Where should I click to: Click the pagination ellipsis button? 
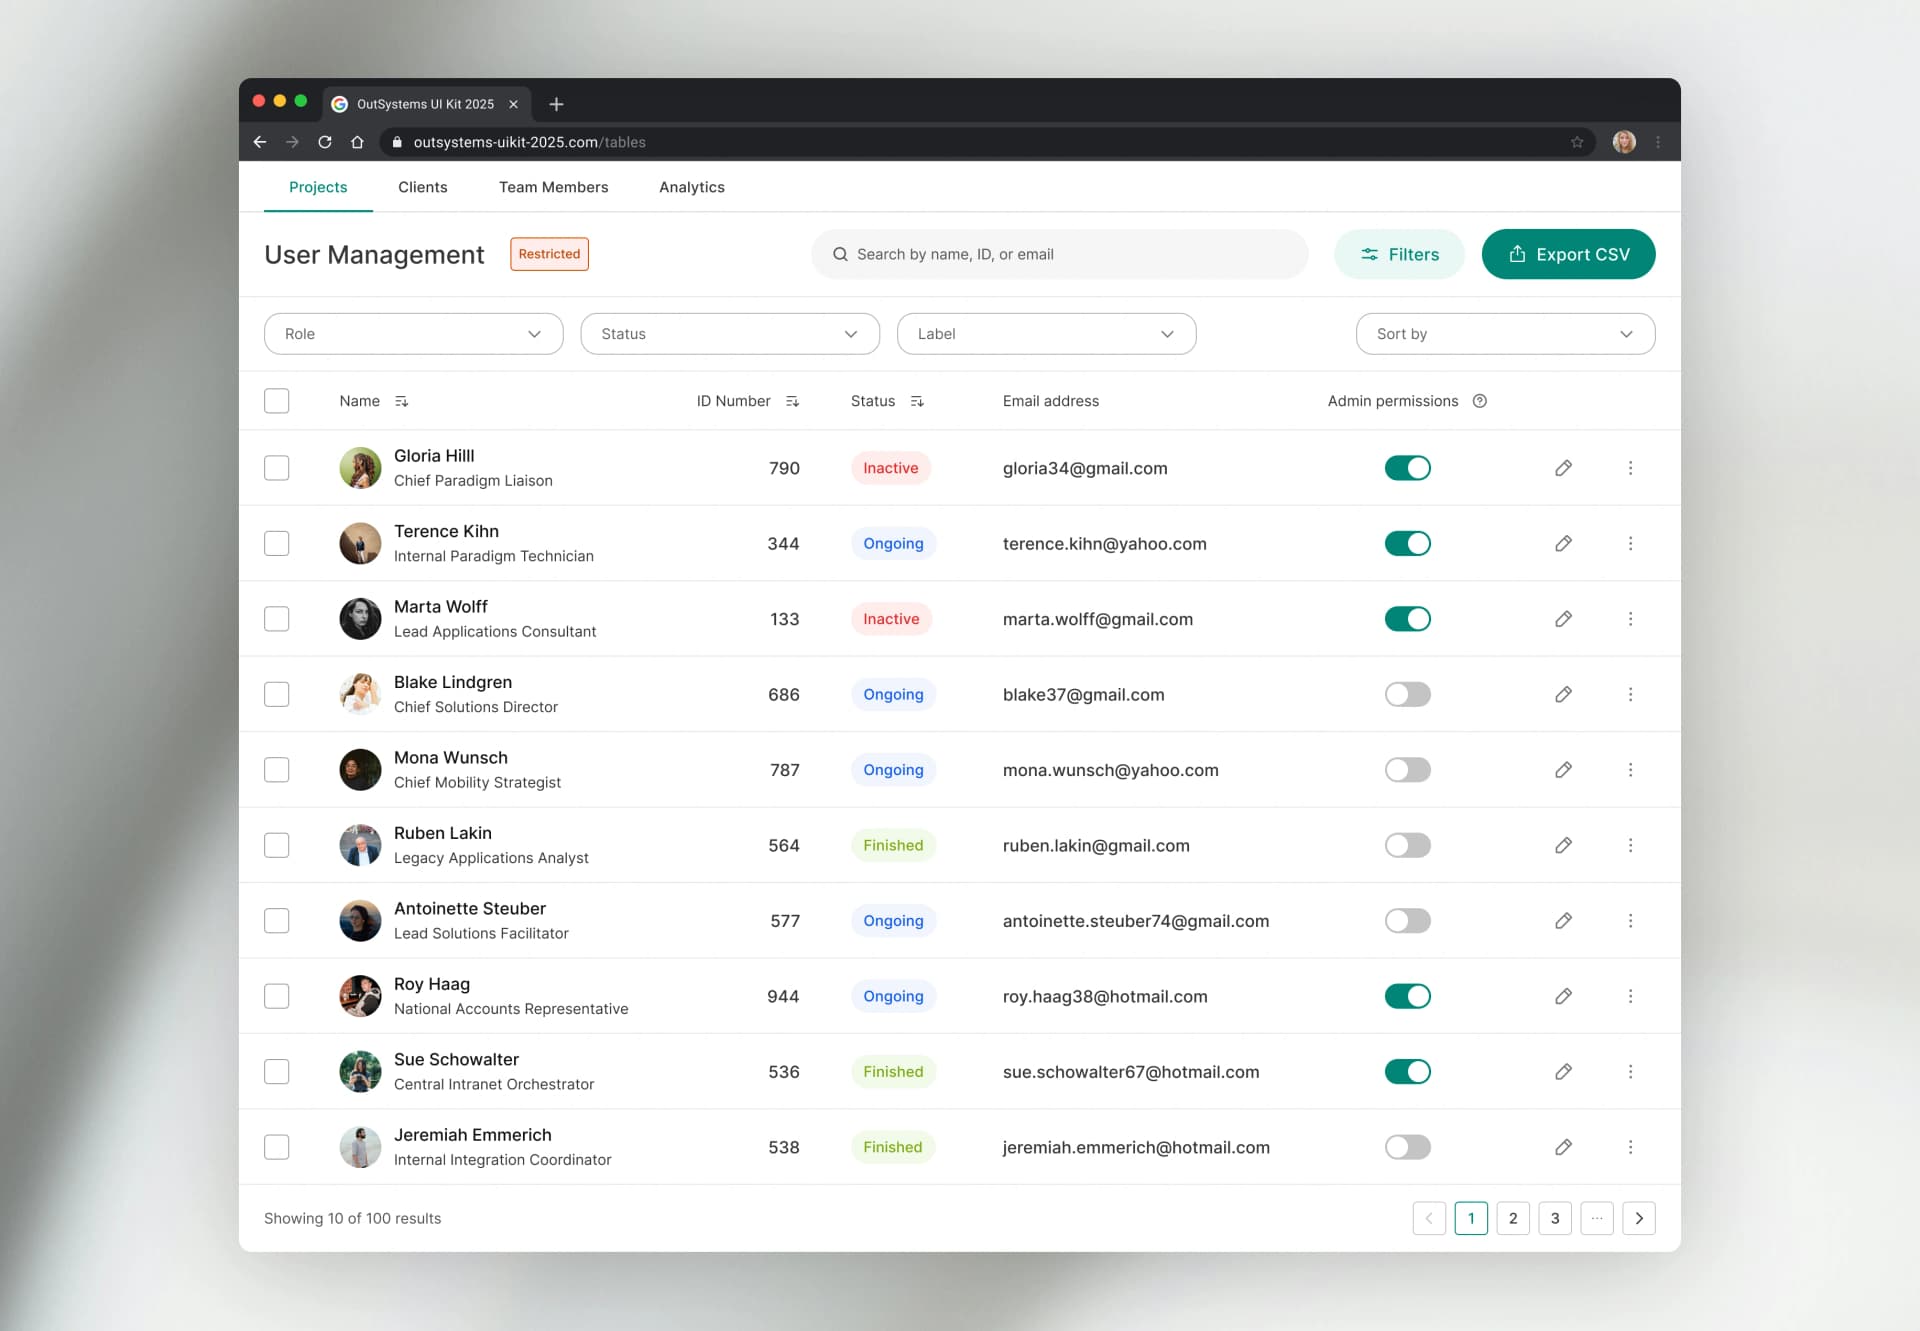tap(1597, 1218)
